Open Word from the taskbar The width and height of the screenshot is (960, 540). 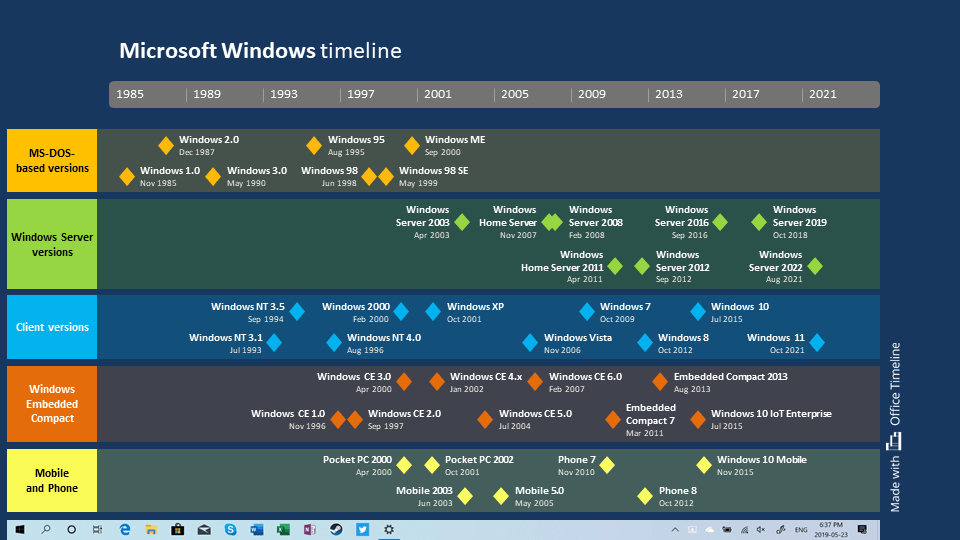pos(257,529)
